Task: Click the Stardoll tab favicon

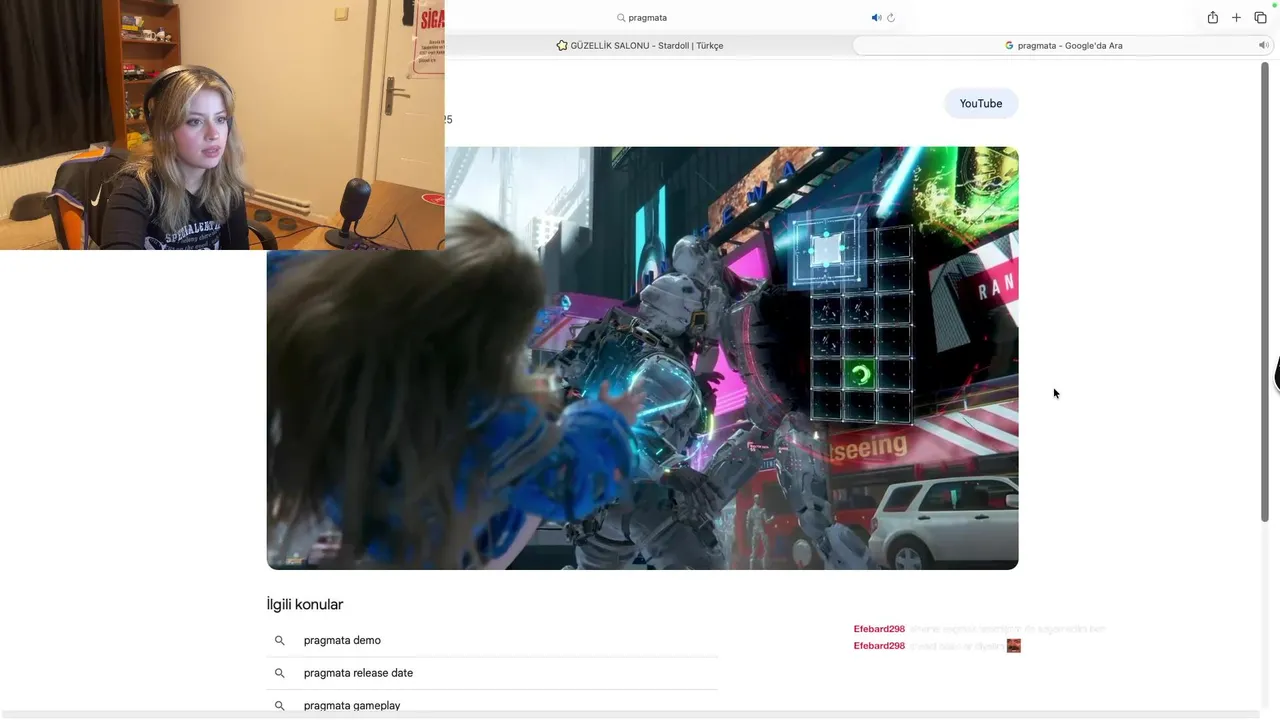Action: coord(562,45)
